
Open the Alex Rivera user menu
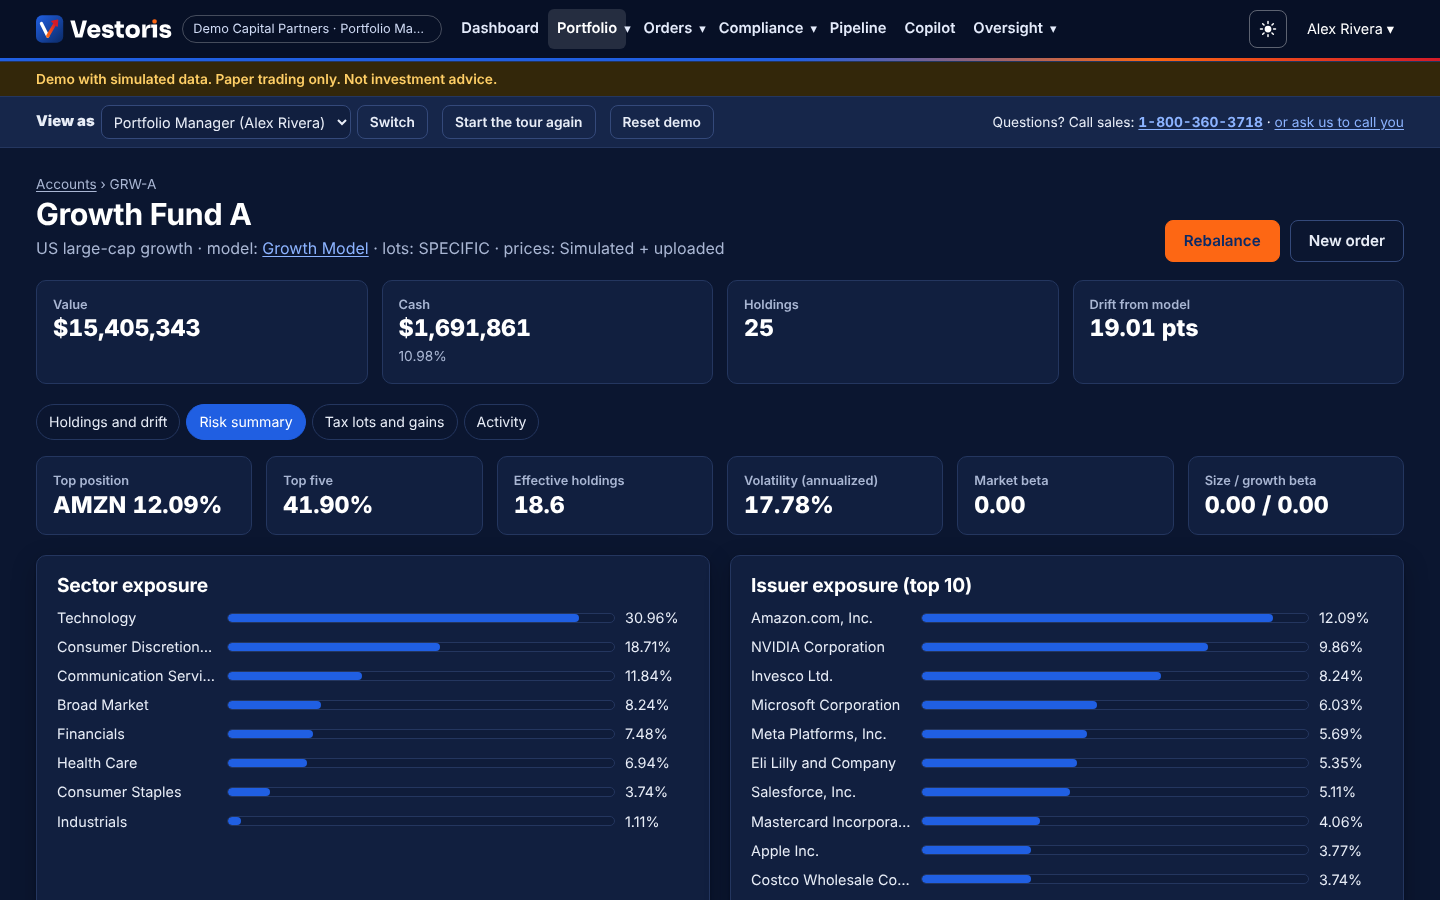1350,29
